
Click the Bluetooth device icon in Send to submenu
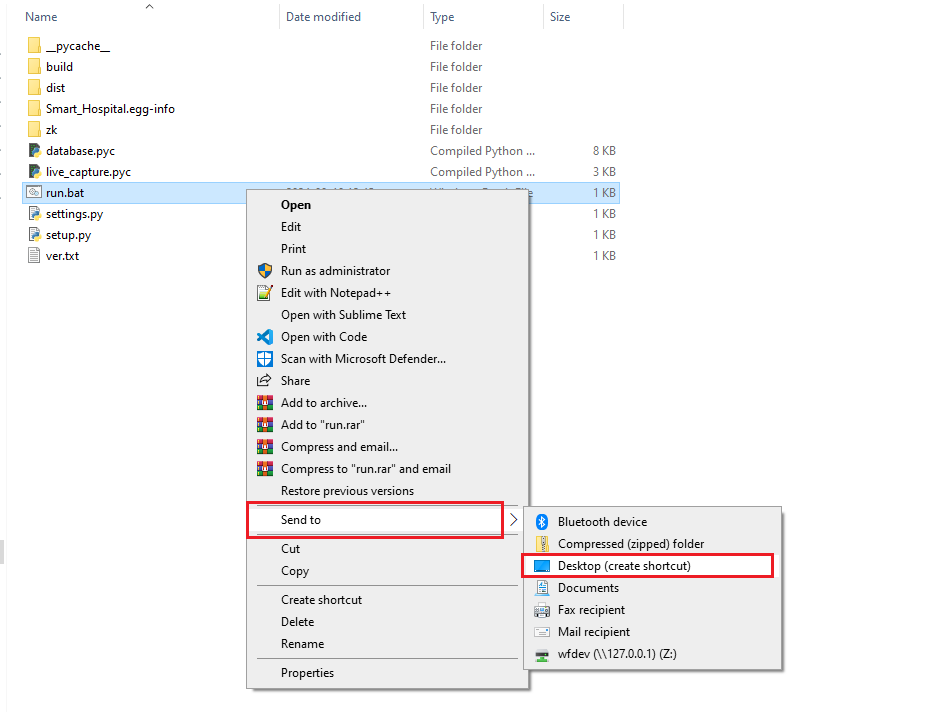coord(541,522)
